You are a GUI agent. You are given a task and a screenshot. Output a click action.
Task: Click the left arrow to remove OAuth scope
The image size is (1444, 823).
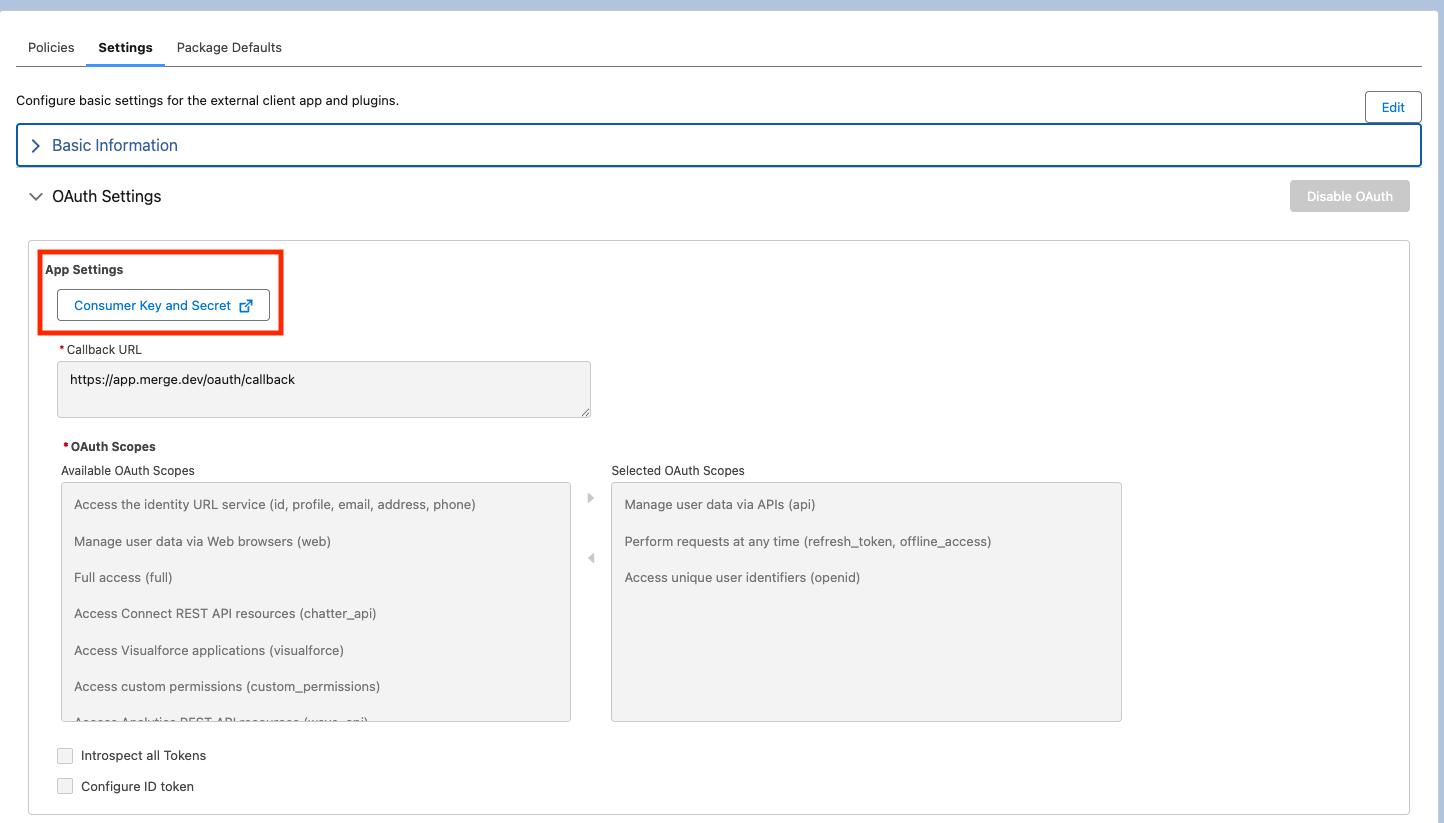click(591, 558)
